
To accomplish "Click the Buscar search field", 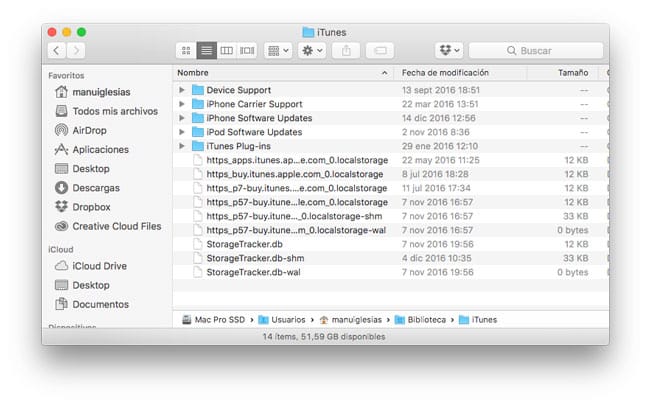I will click(536, 51).
